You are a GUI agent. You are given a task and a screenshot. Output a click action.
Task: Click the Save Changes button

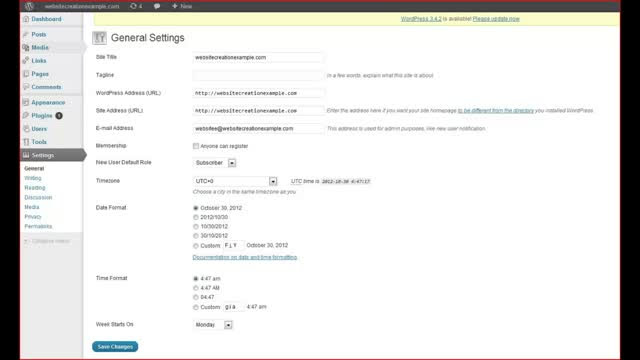point(115,347)
